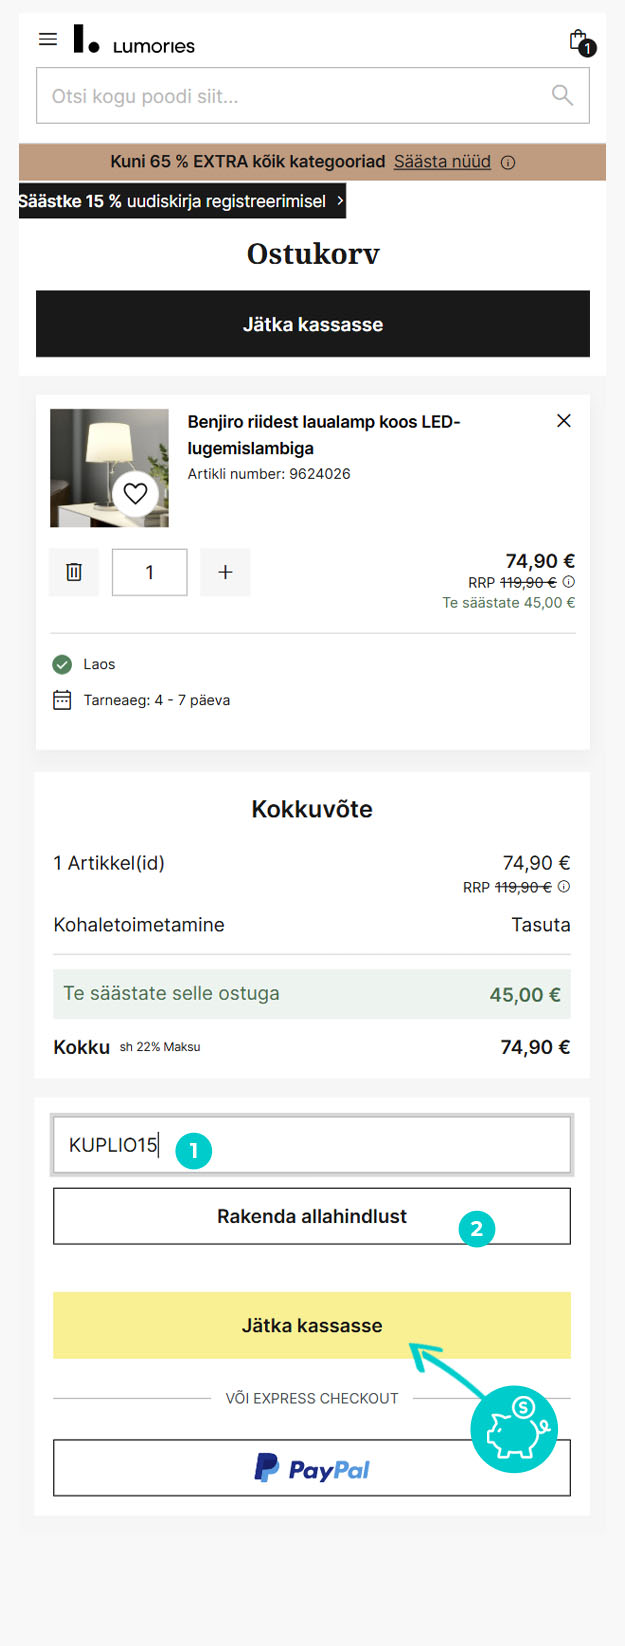Screen dimensions: 625x1646
Task: Click info icon next to Säästa nüüd
Action: coord(508,163)
